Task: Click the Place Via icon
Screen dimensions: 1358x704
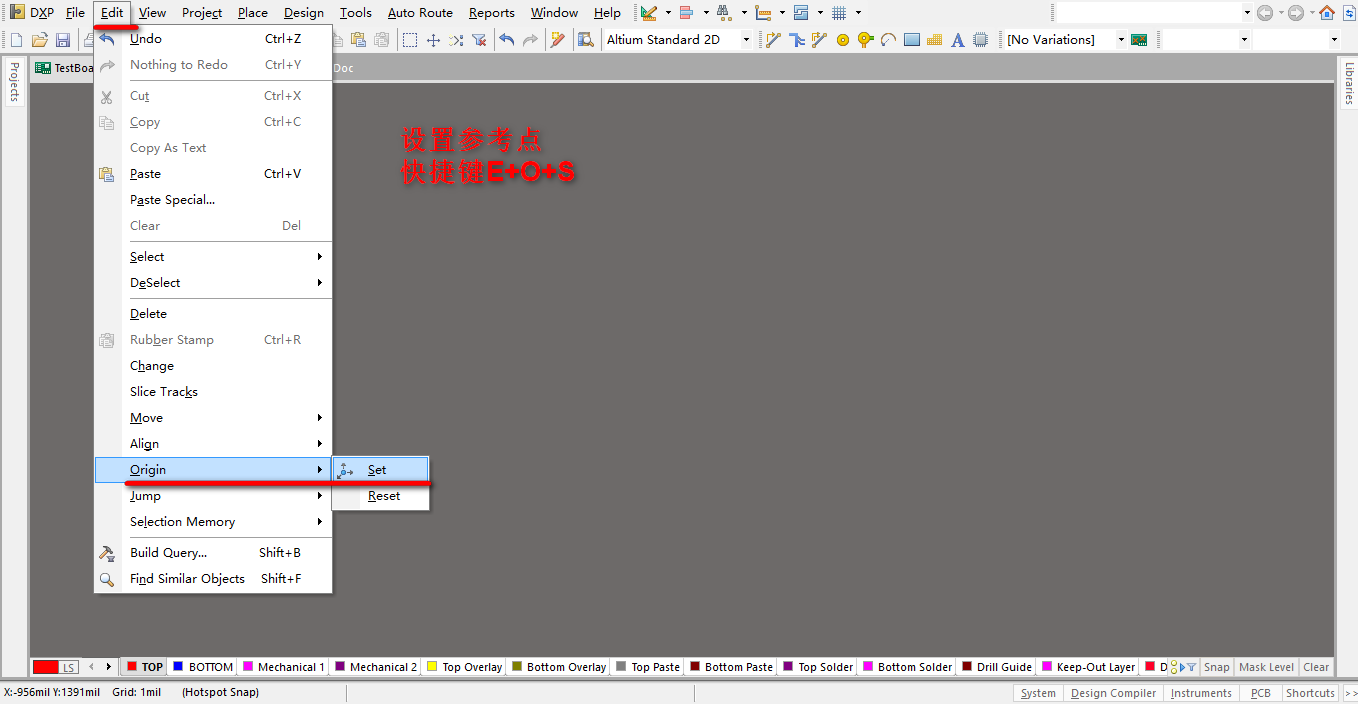Action: [x=865, y=40]
